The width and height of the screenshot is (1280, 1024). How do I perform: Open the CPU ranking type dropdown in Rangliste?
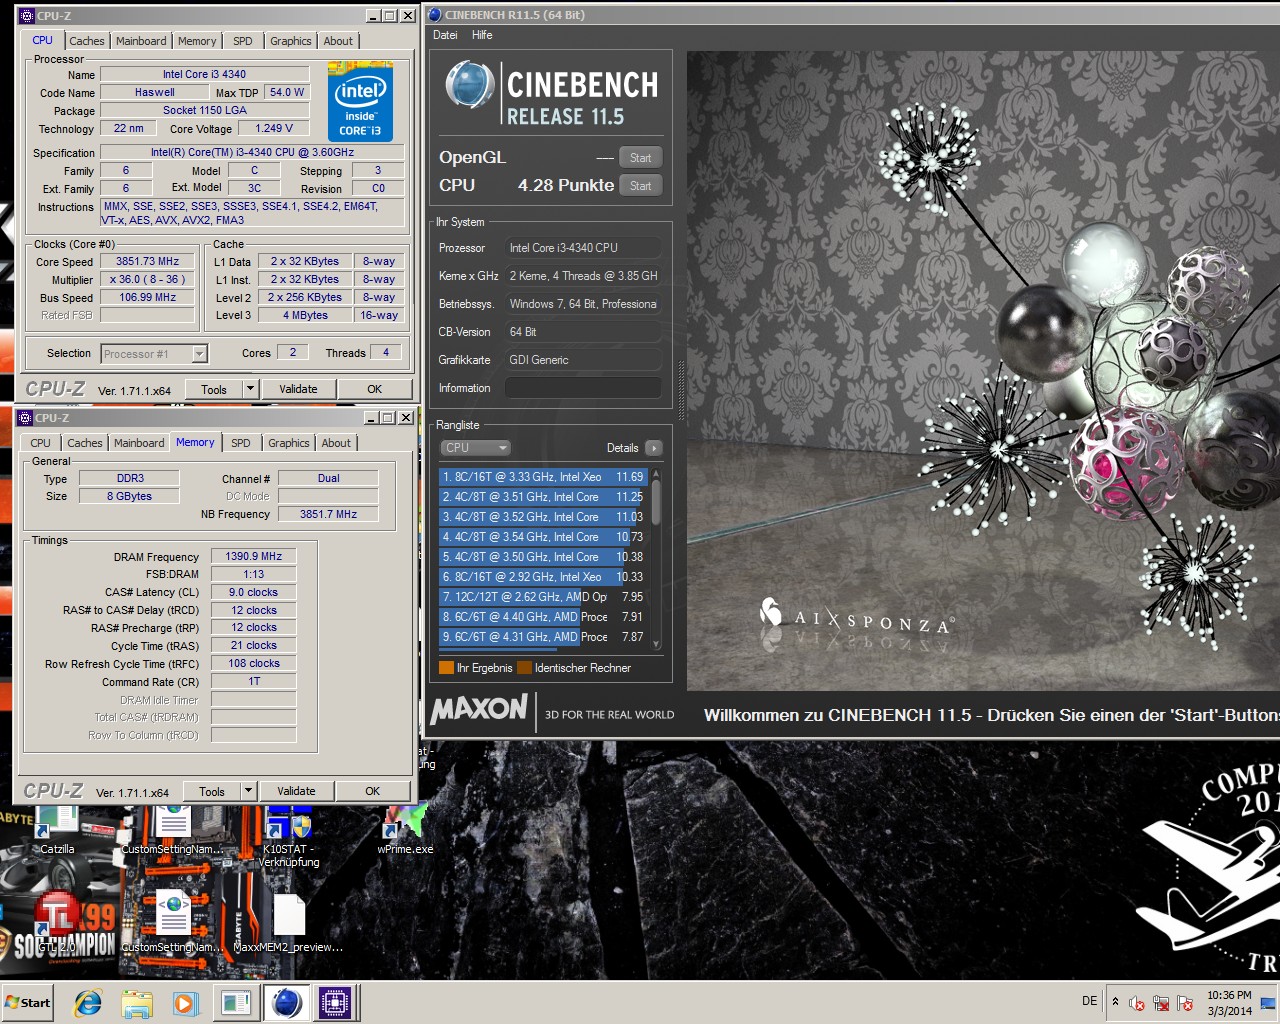pos(476,448)
